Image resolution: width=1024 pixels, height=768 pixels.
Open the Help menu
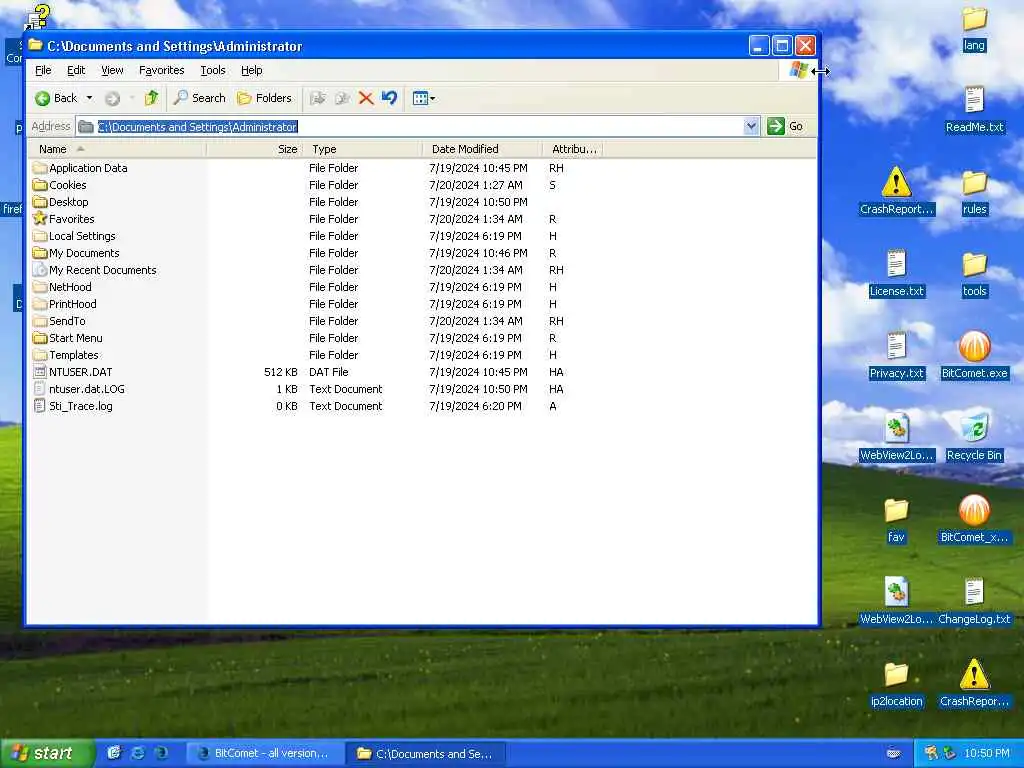coord(251,70)
